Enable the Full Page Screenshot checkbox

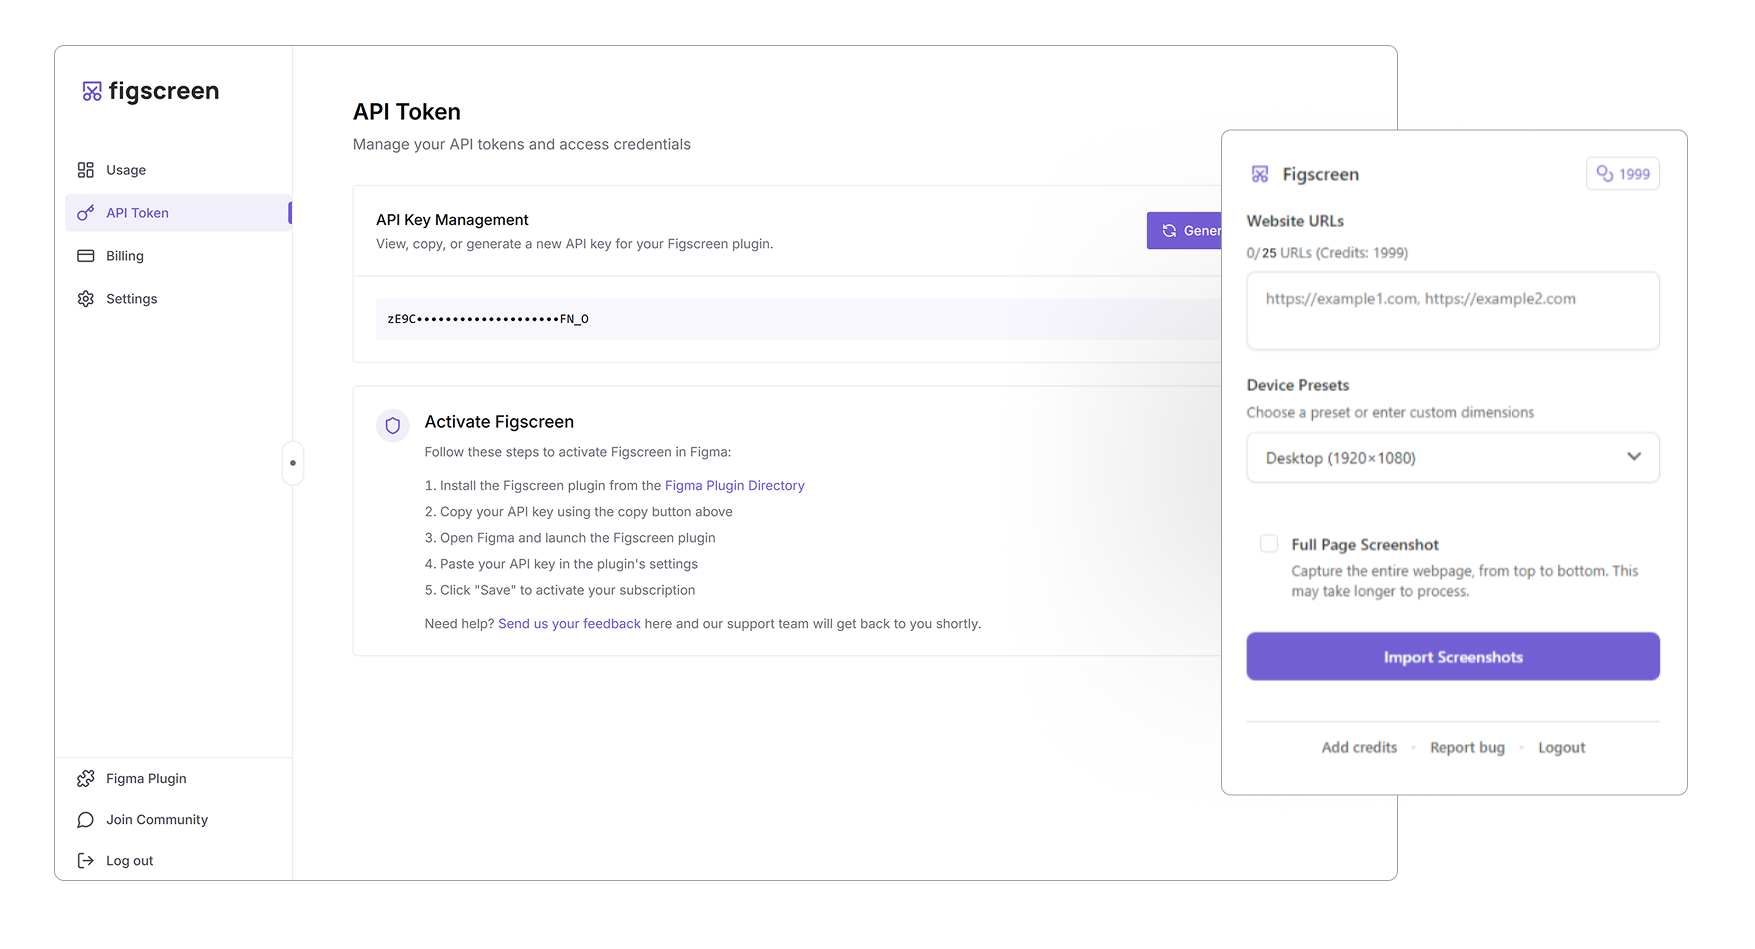click(x=1269, y=544)
